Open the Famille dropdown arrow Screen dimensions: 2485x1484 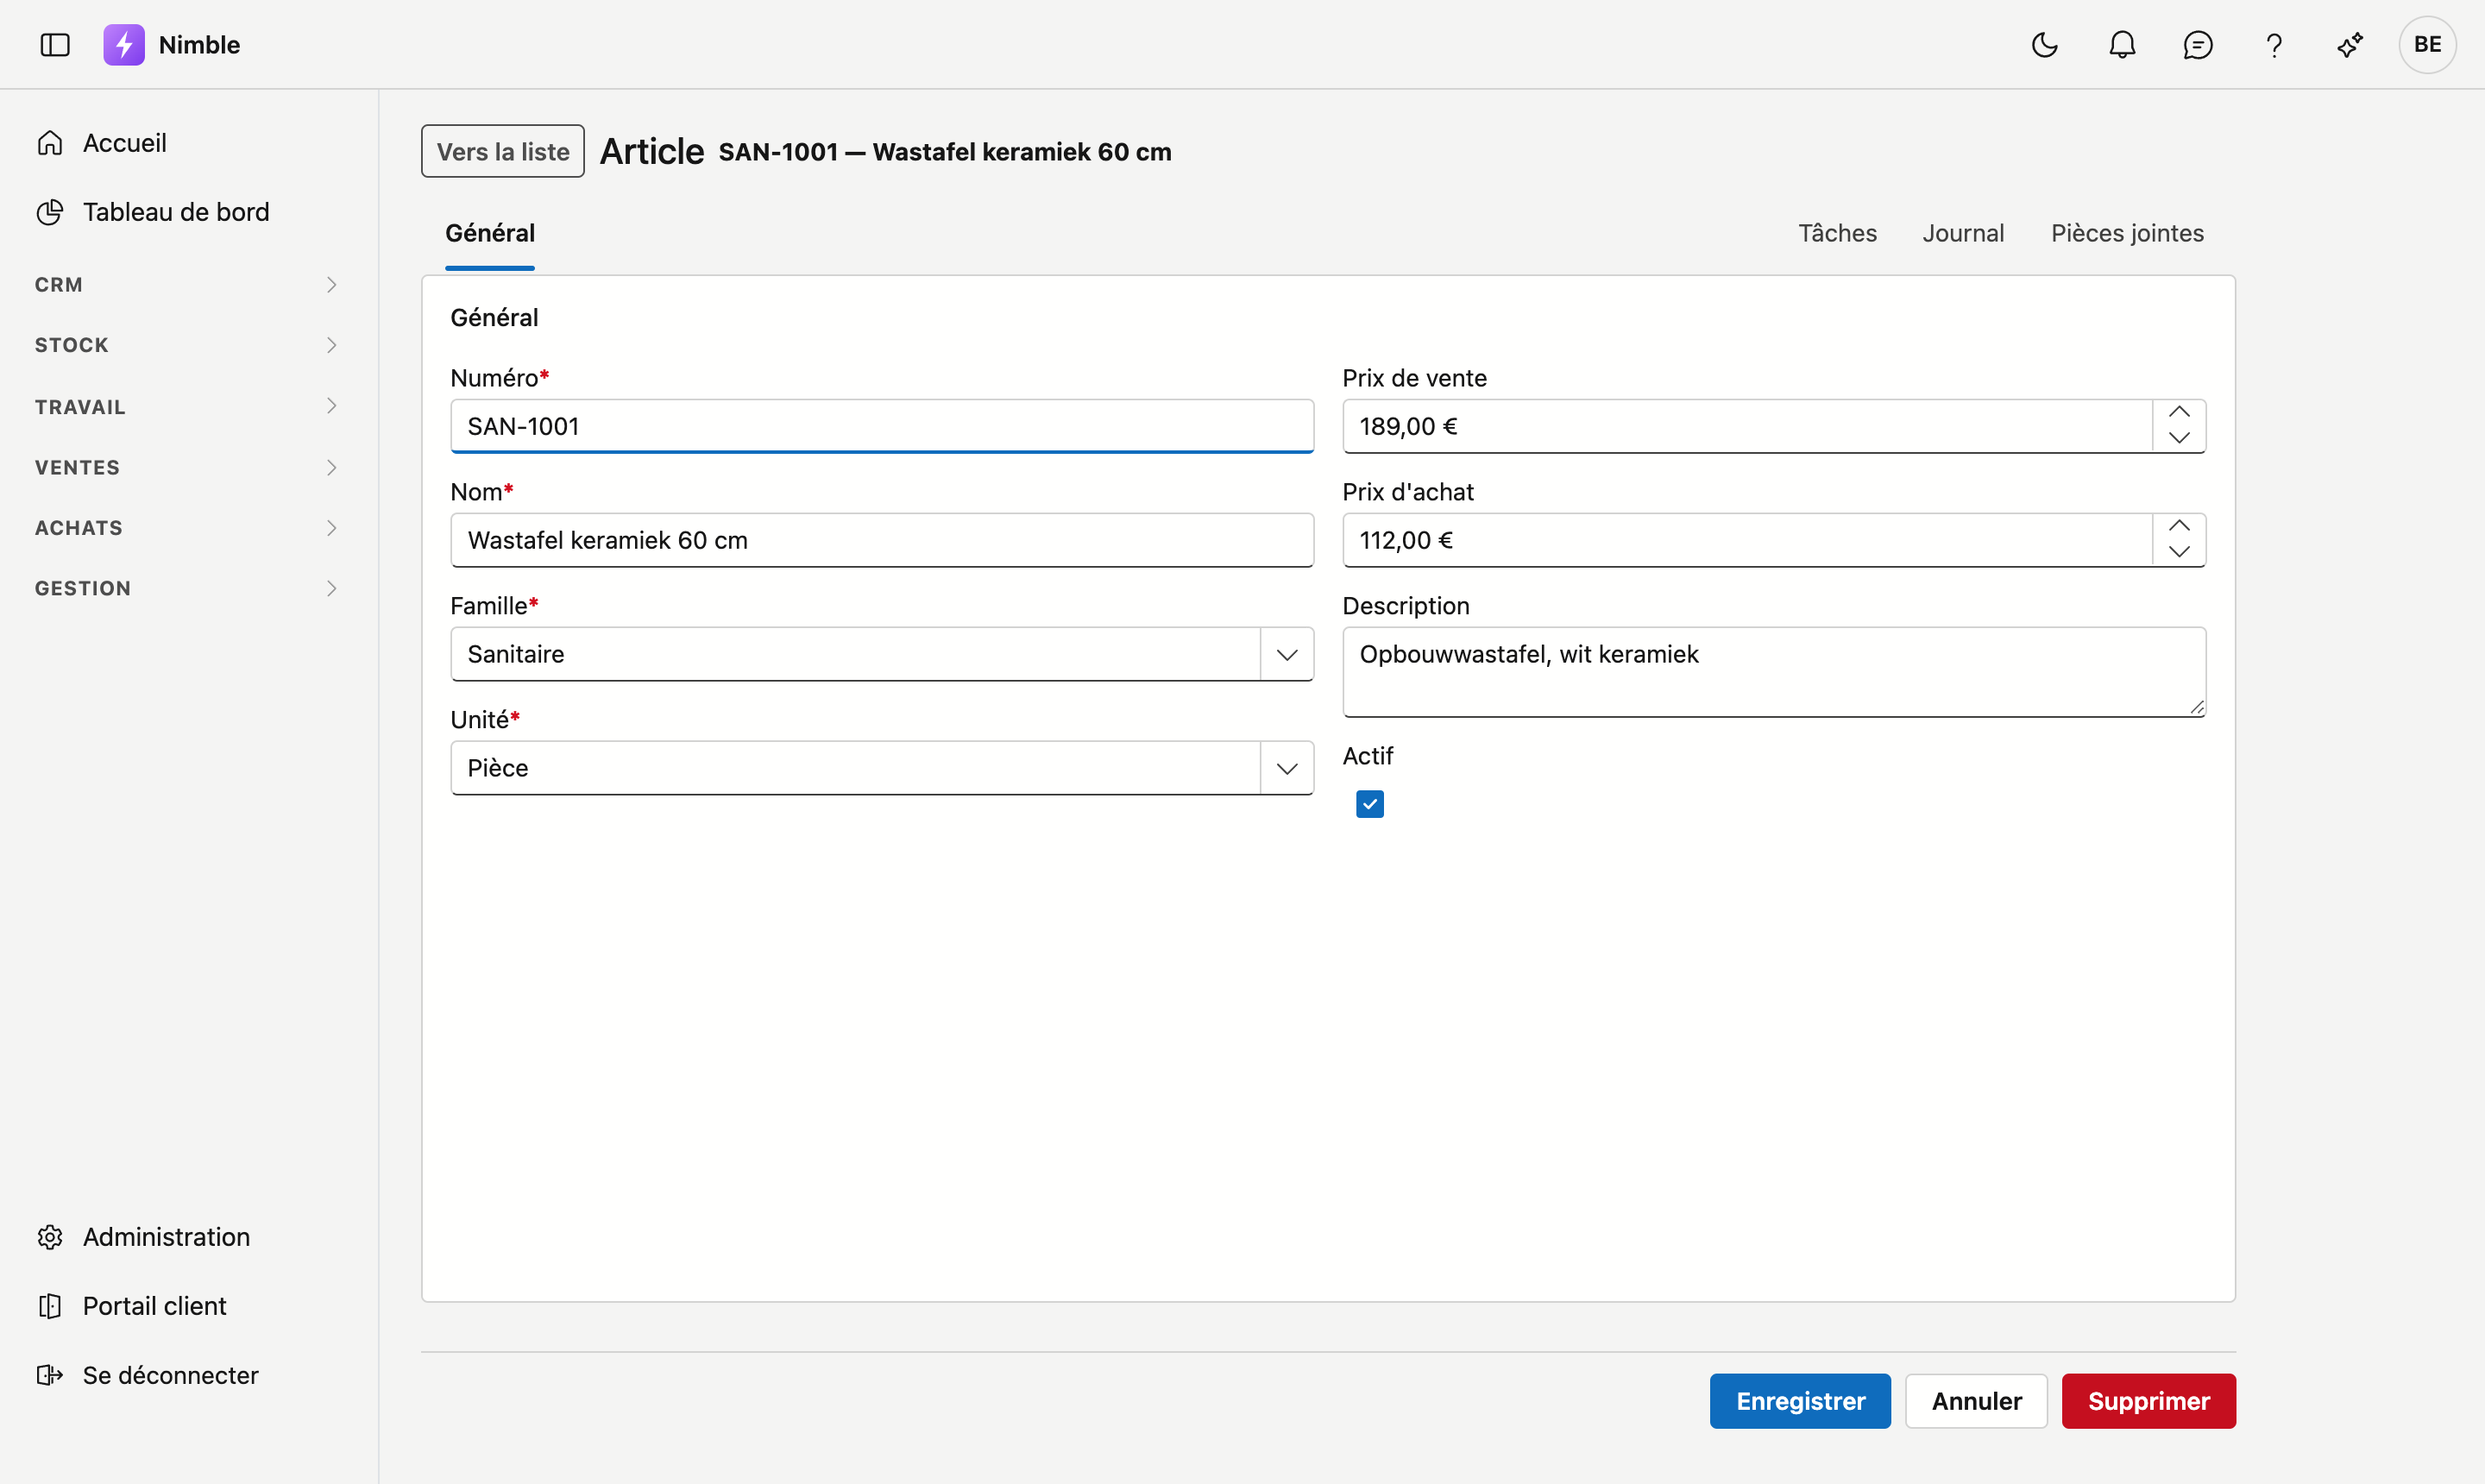(1287, 654)
